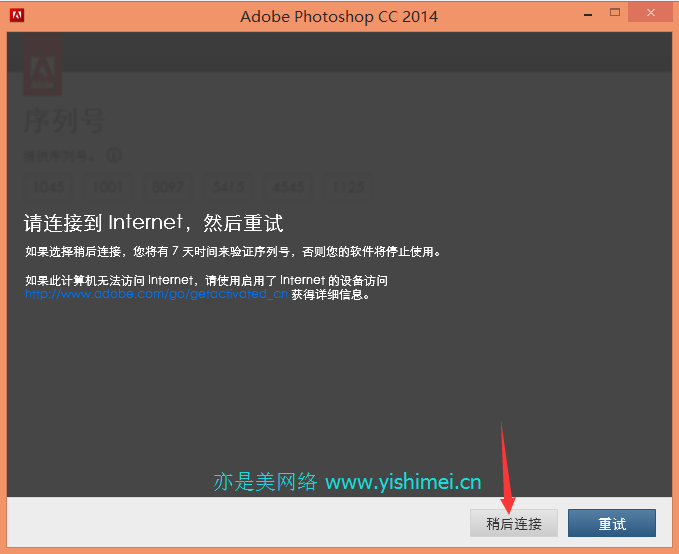The height and width of the screenshot is (554, 679).
Task: Click the window title Adobe Photoshop CC 2014
Action: [x=339, y=16]
